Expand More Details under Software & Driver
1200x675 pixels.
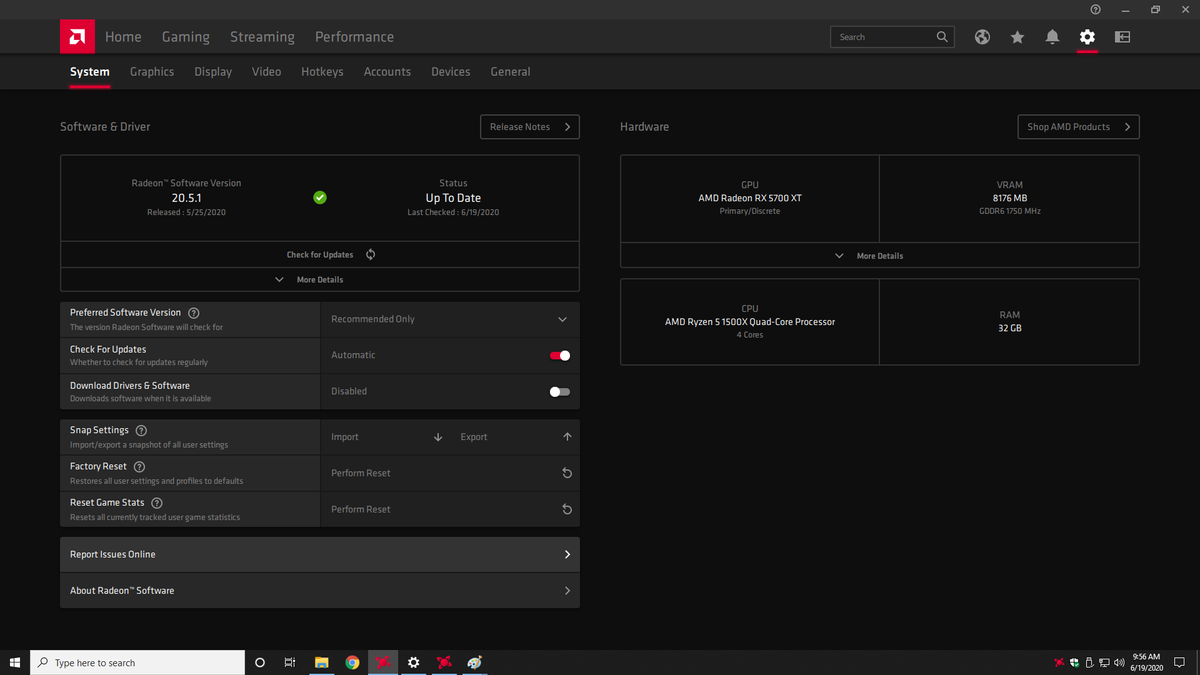click(319, 279)
